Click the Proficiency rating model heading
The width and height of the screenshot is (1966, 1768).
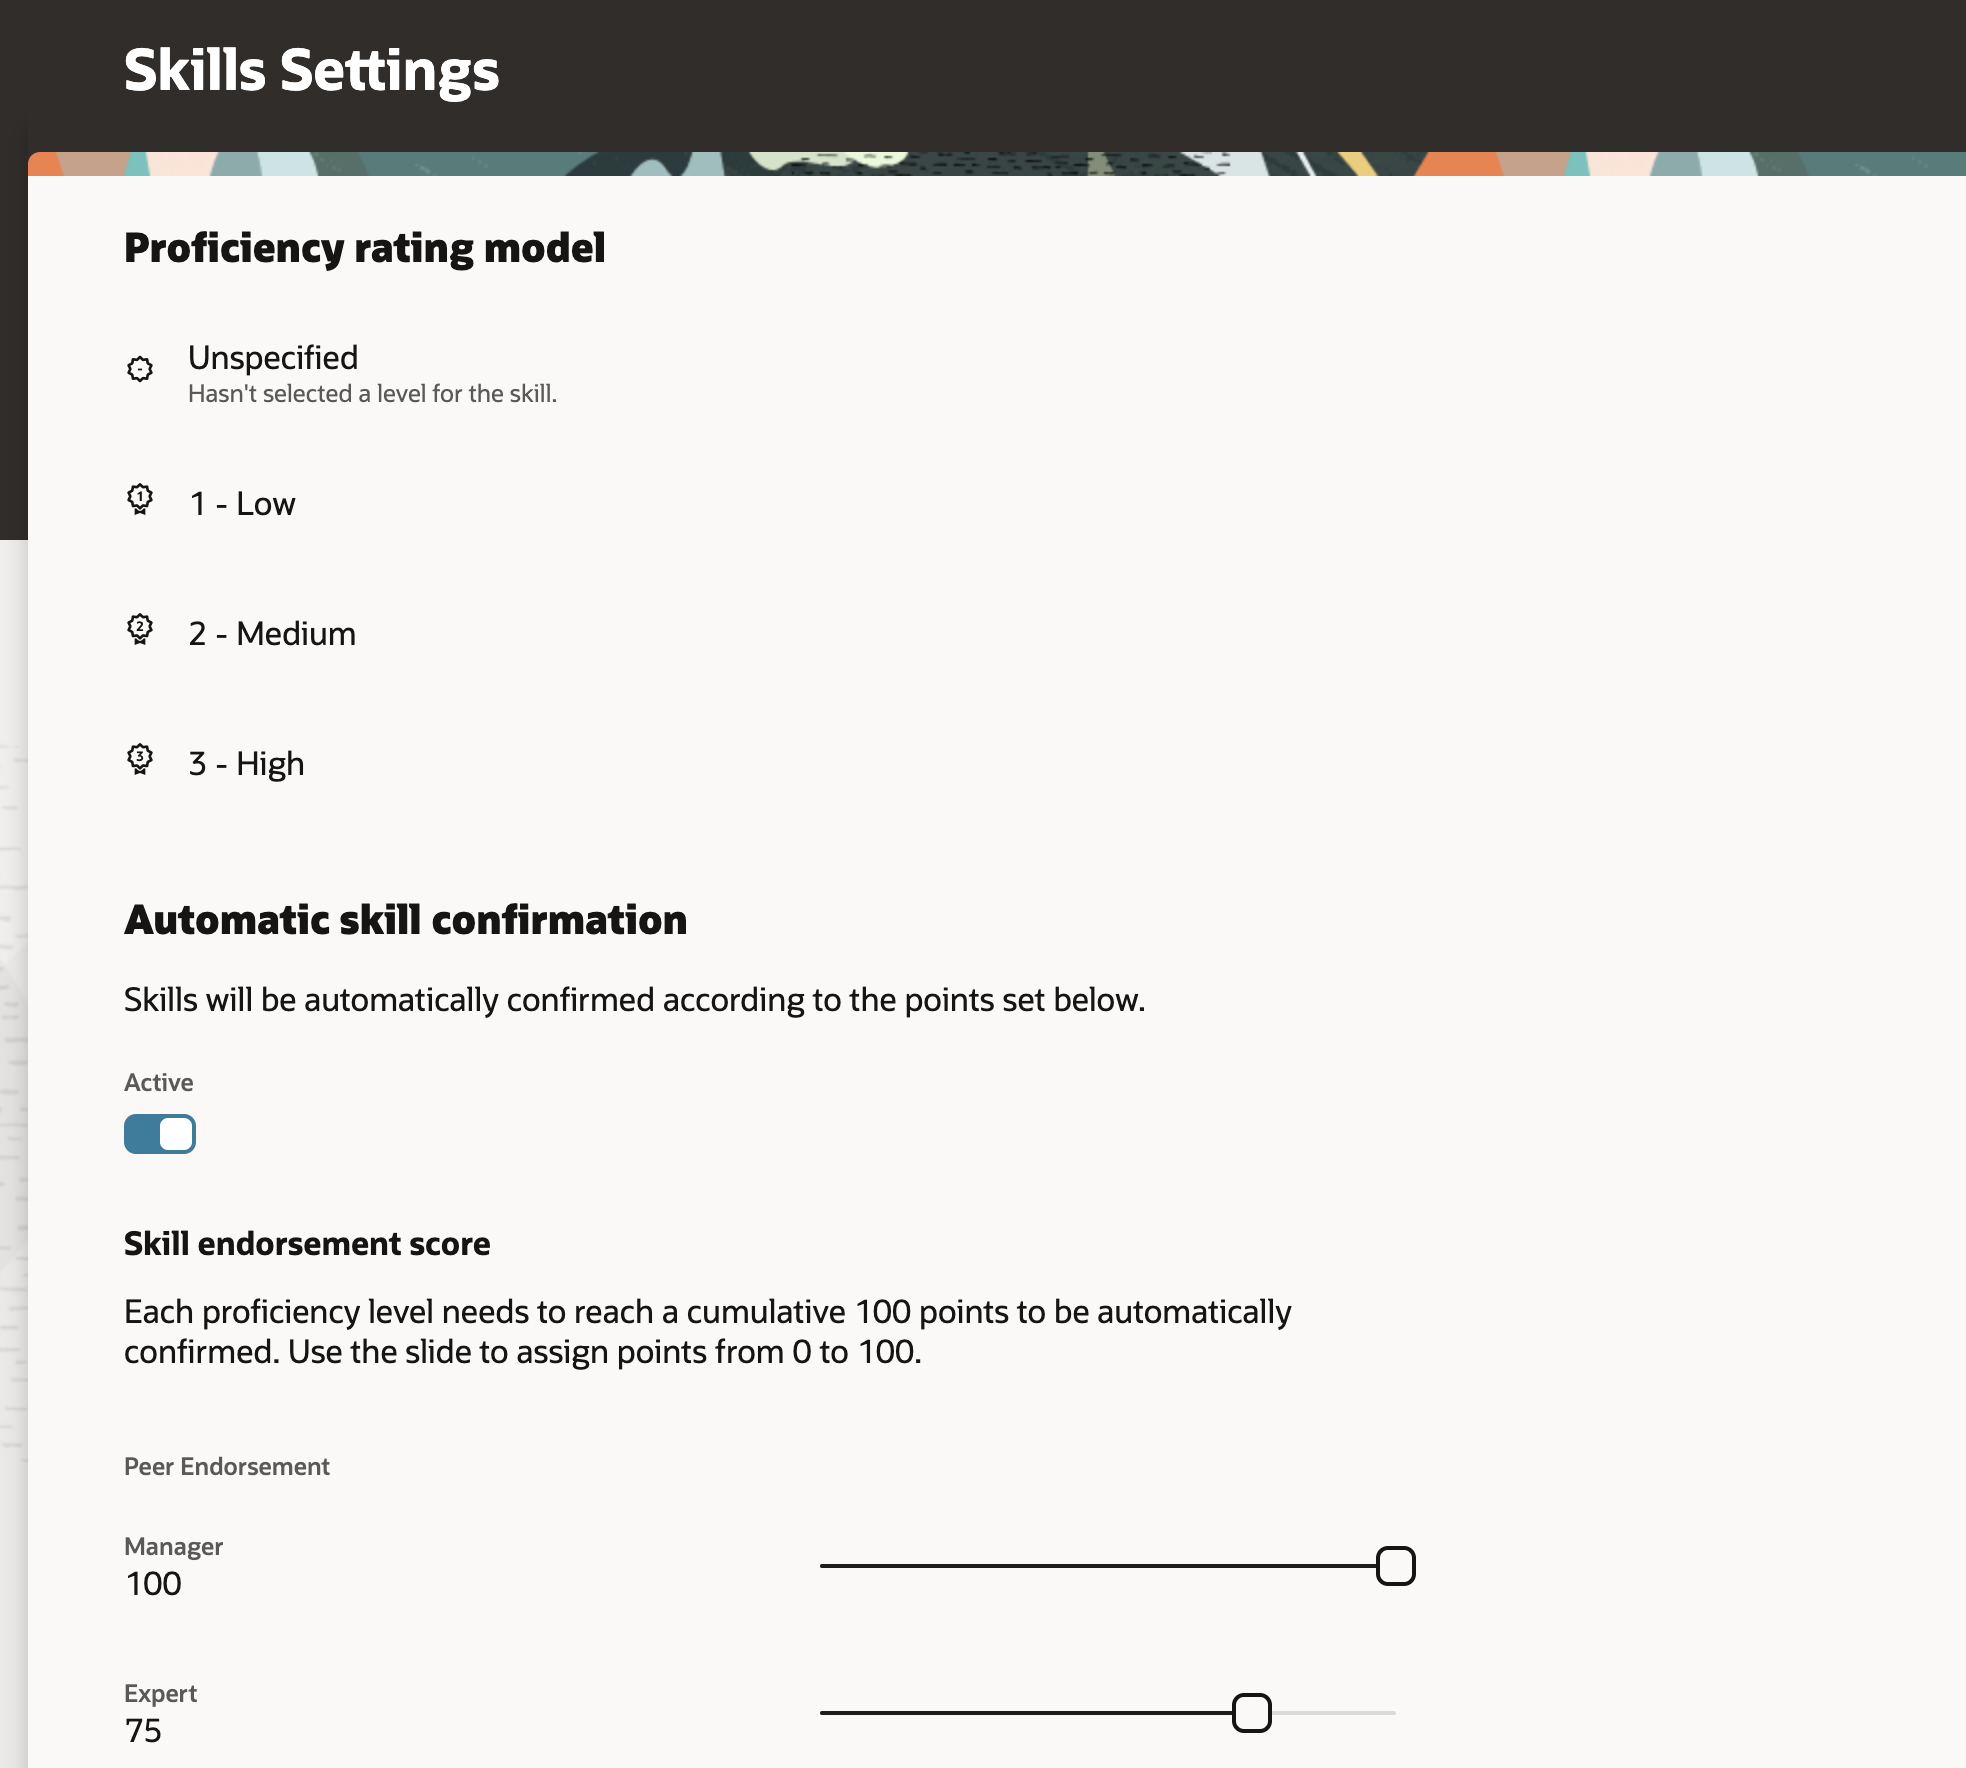click(x=365, y=248)
